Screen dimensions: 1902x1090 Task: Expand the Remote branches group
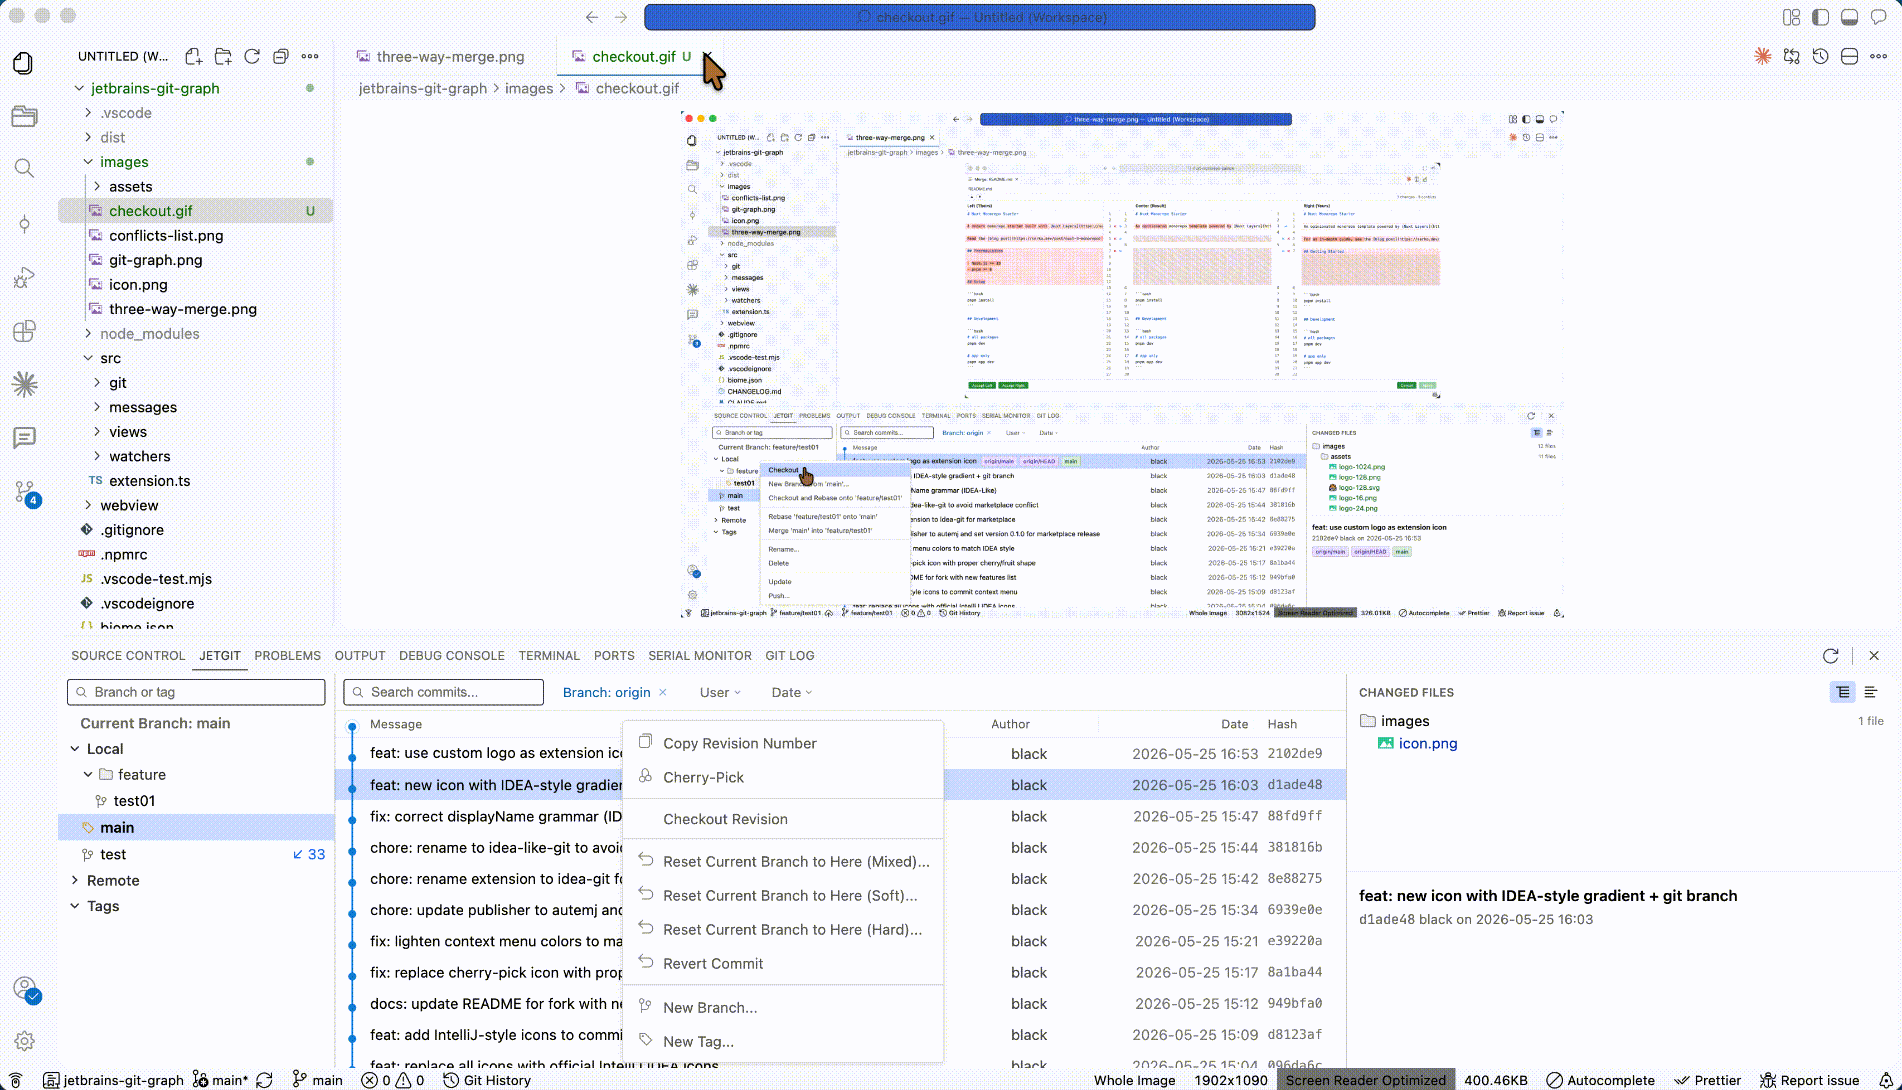point(75,881)
